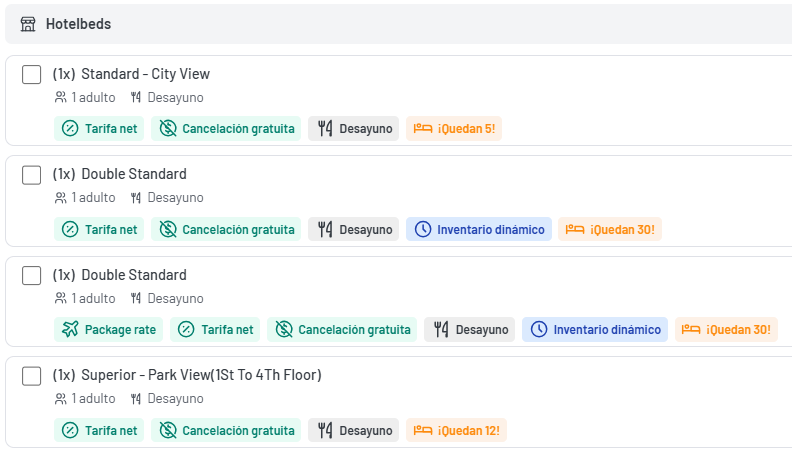Image resolution: width=792 pixels, height=452 pixels.
Task: Click small fork icon under Superior Park View title
Action: click(135, 399)
